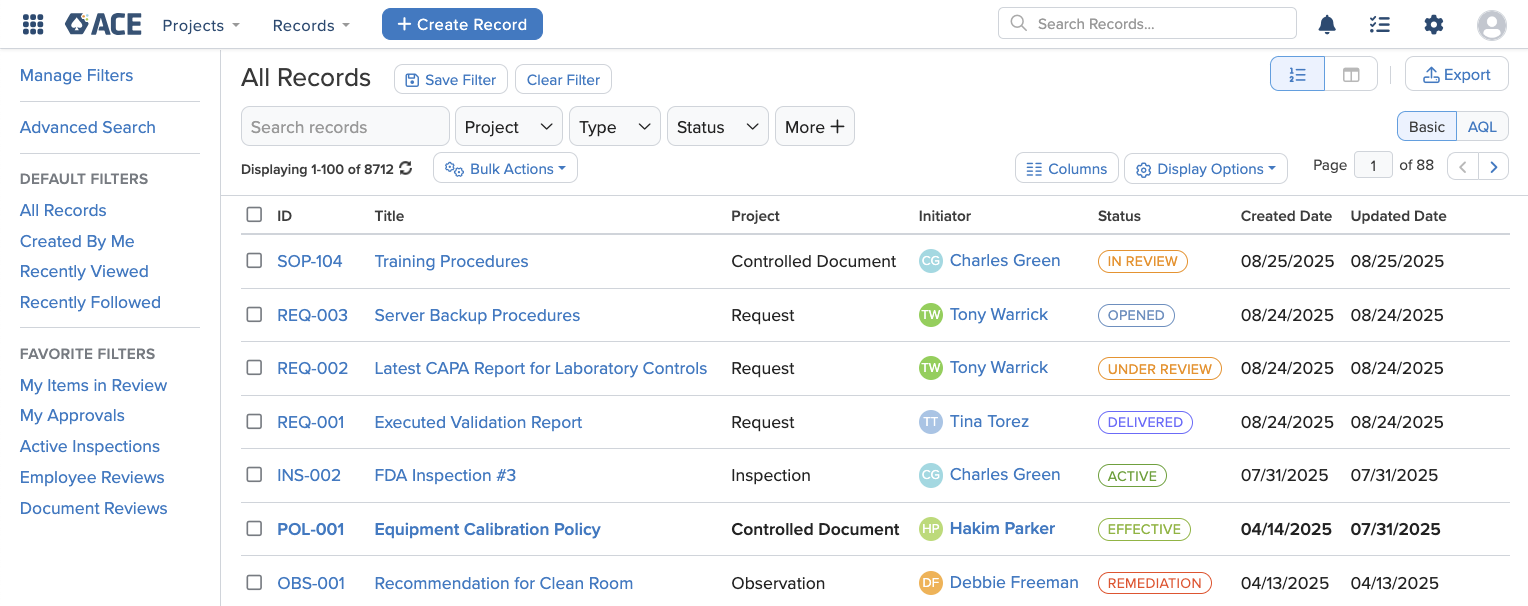This screenshot has width=1528, height=606.
Task: Tick the checkbox for SOP-104 row
Action: [x=254, y=261]
